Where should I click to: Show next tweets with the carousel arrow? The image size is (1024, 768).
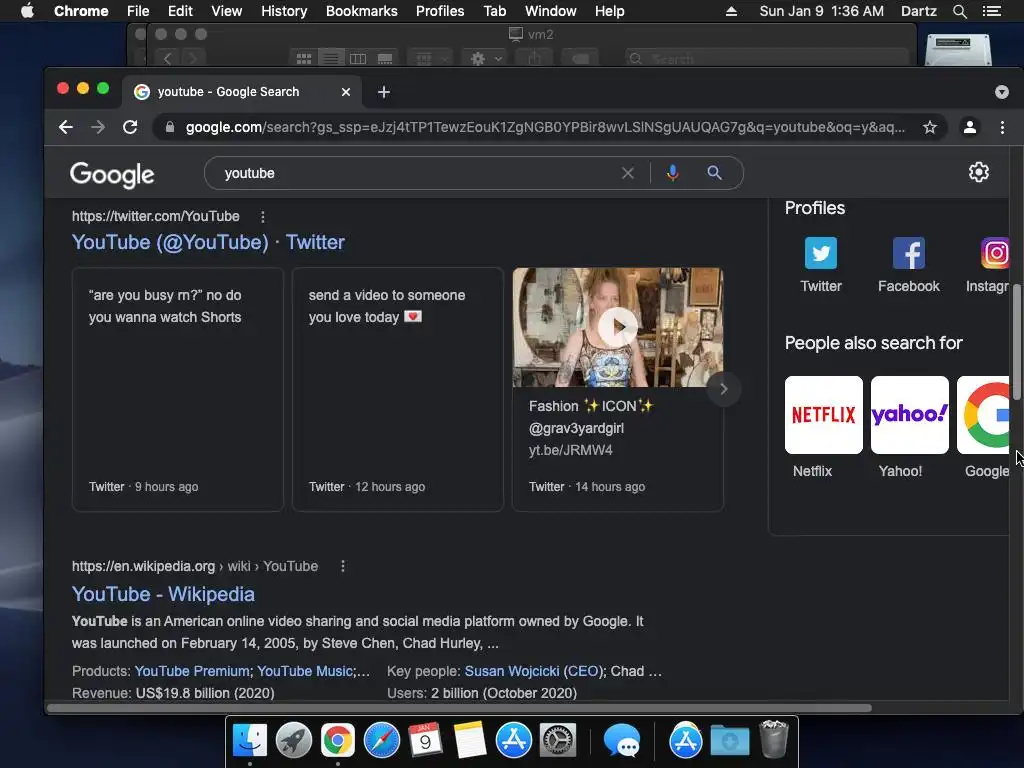723,389
